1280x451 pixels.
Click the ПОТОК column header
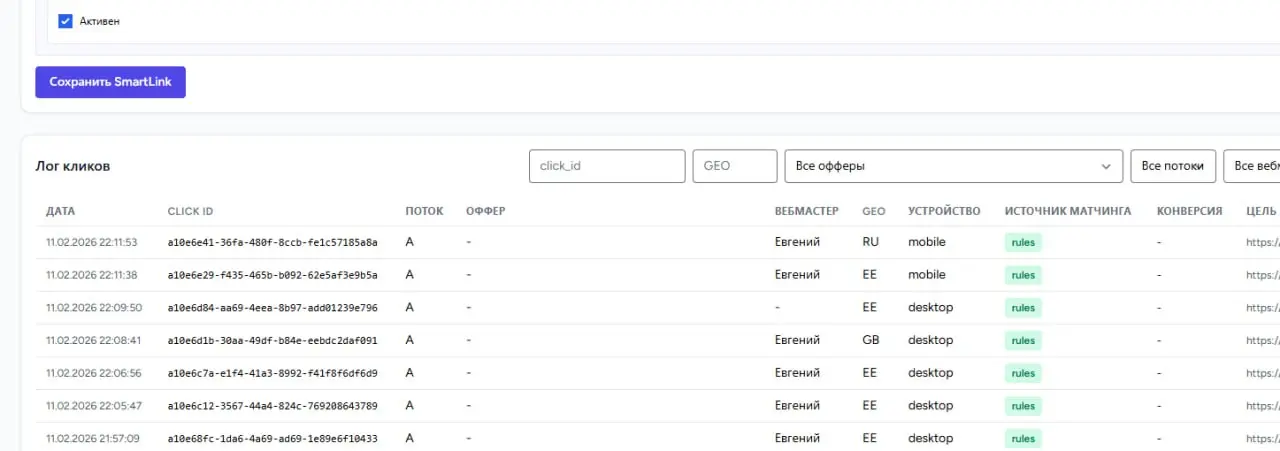click(x=424, y=211)
